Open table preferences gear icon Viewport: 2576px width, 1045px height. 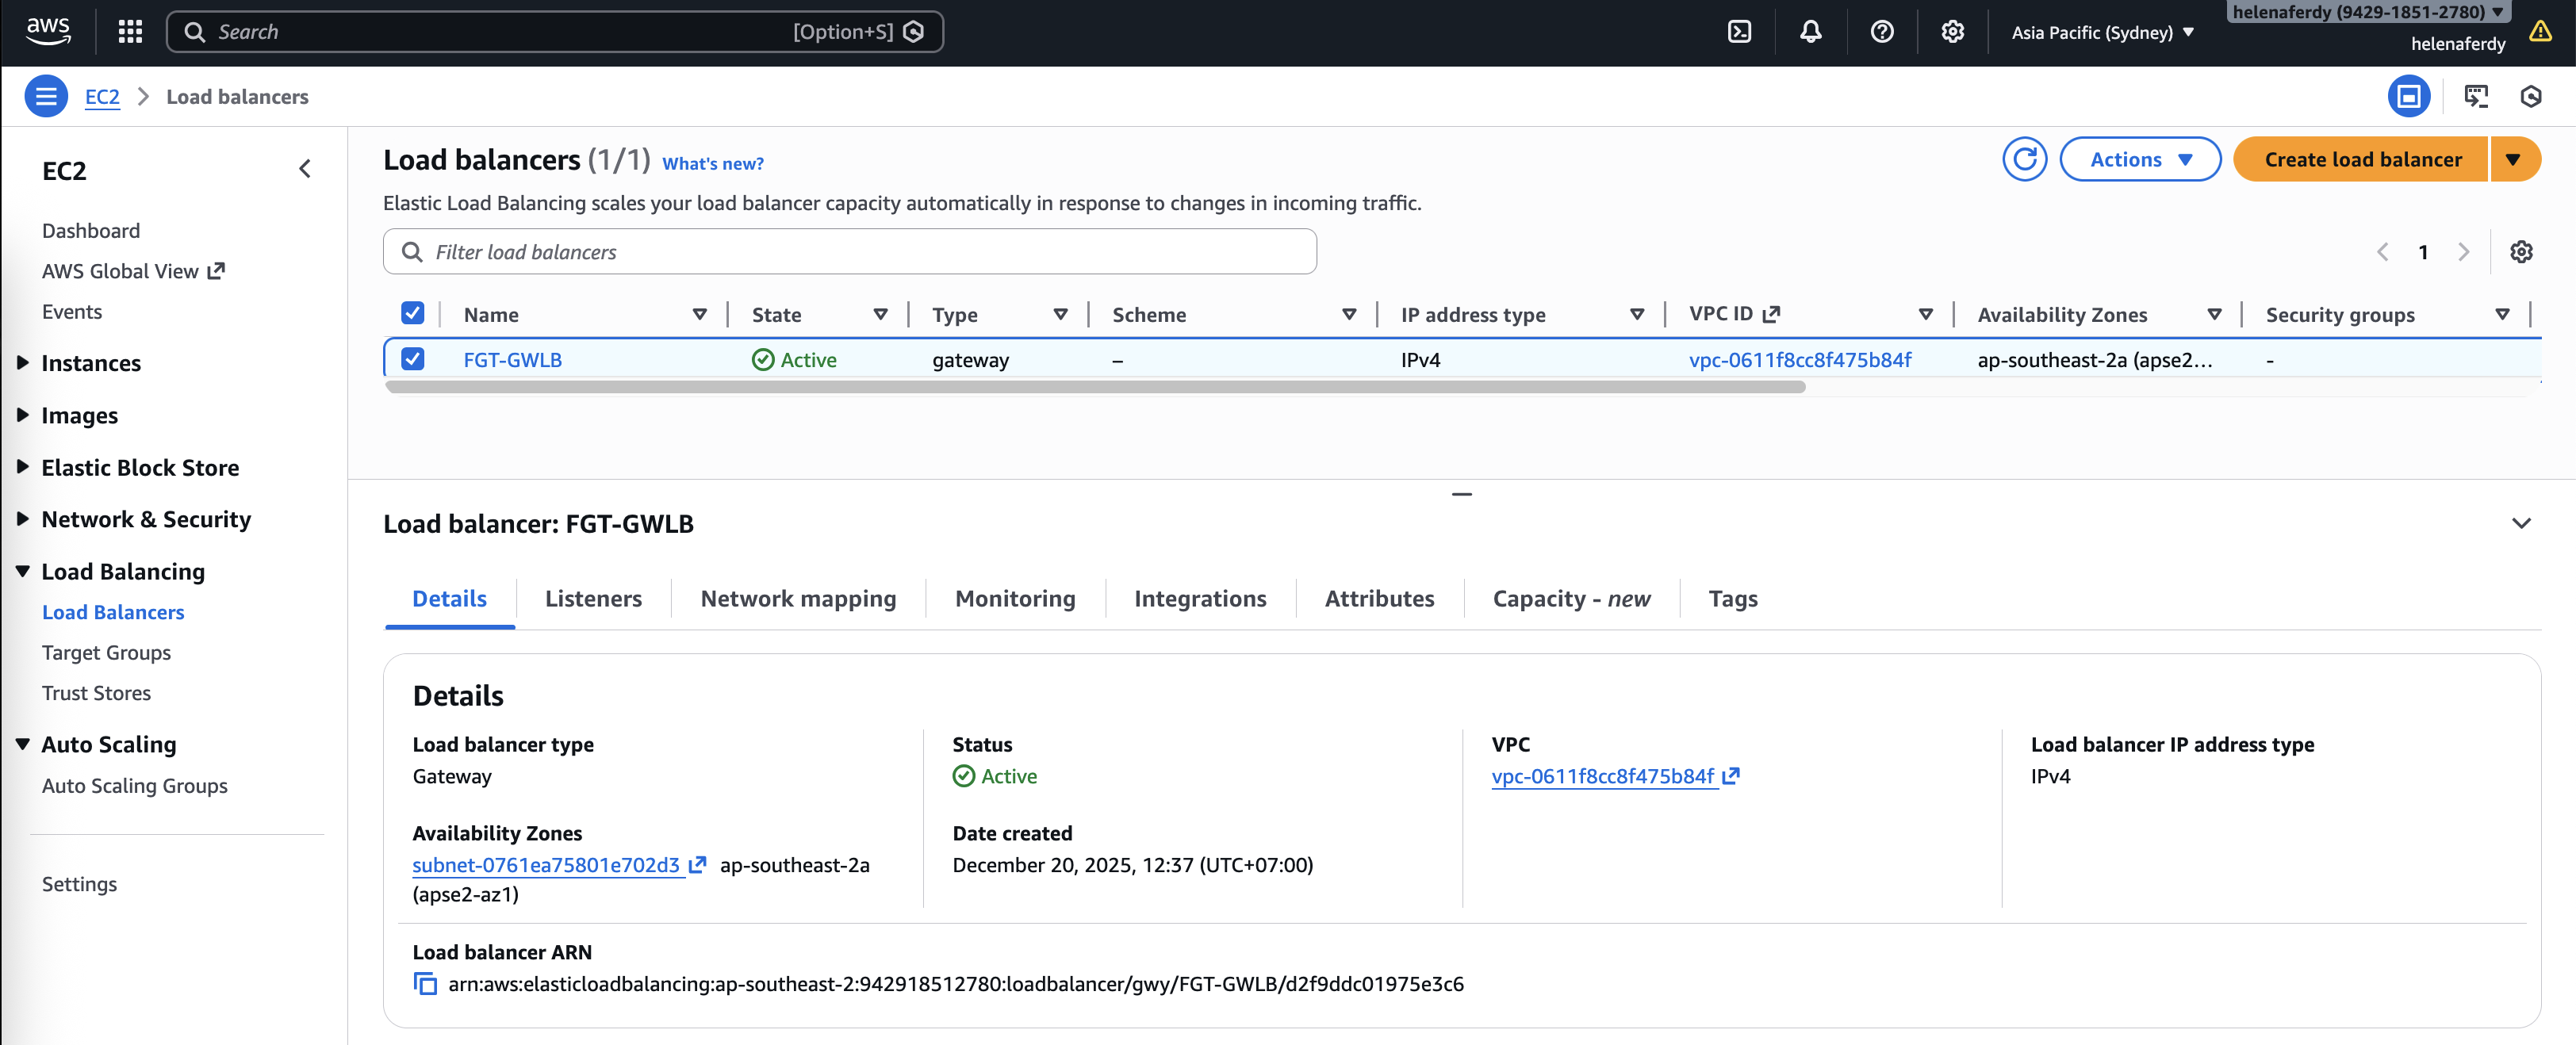point(2521,252)
